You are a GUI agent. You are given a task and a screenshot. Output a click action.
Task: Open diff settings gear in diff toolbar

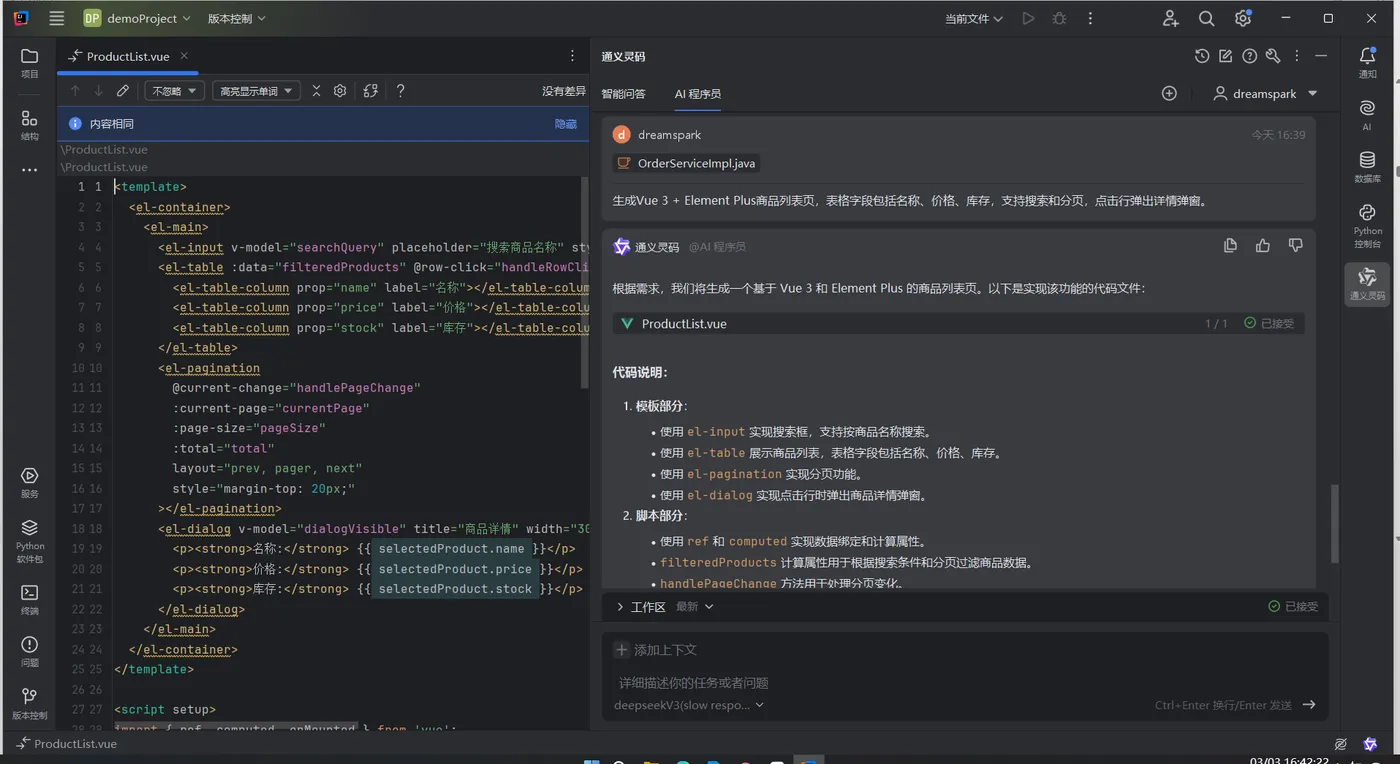tap(340, 91)
